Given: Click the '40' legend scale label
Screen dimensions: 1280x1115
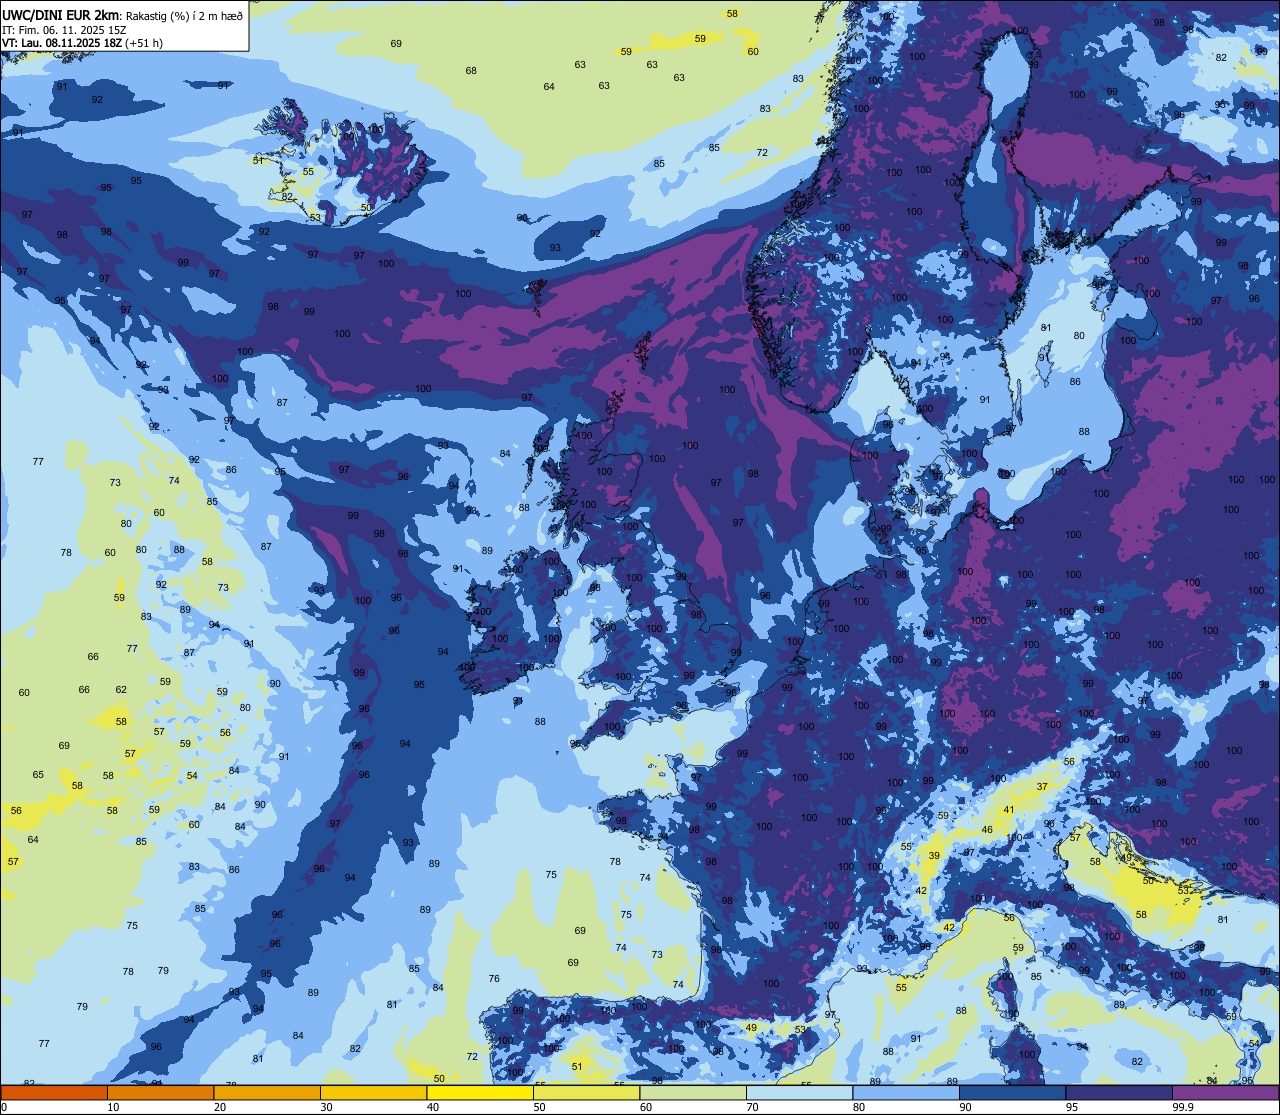Looking at the screenshot, I should 433,1107.
